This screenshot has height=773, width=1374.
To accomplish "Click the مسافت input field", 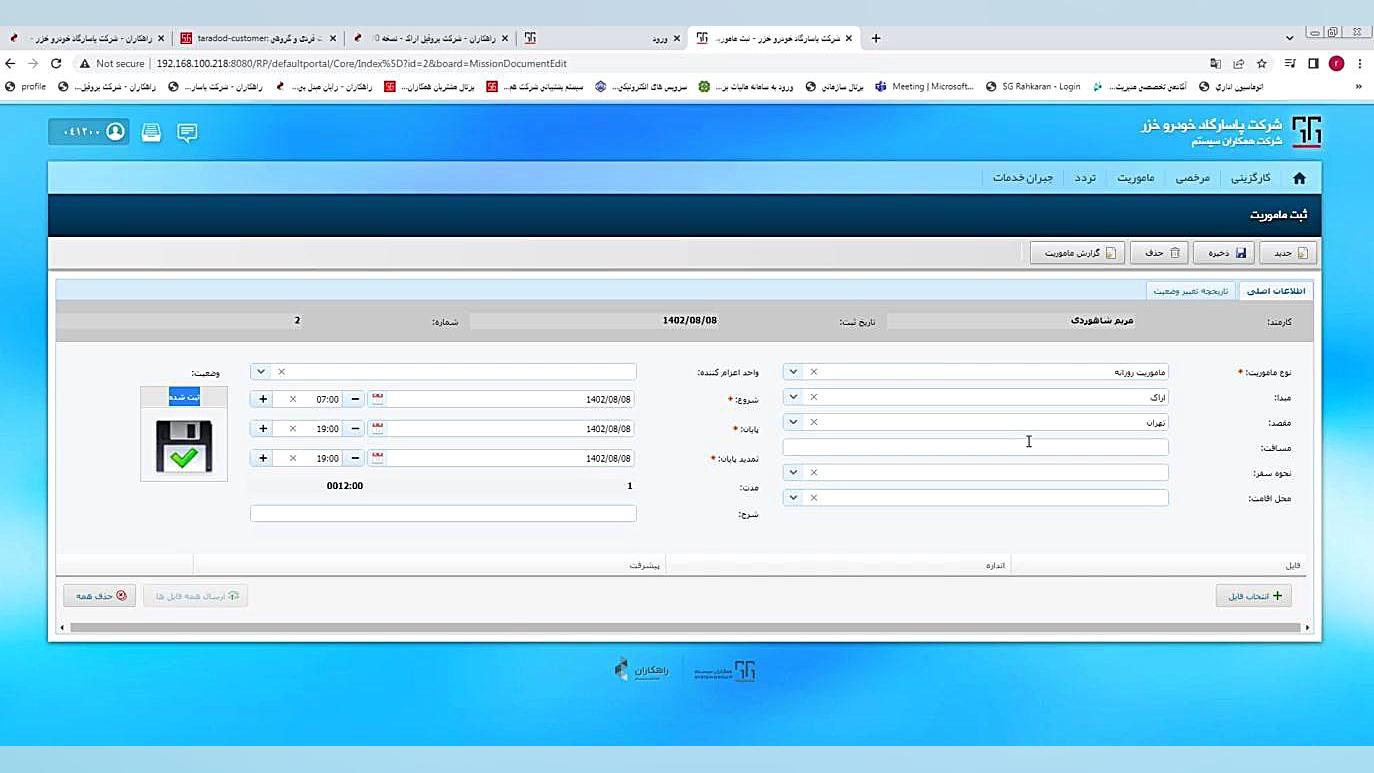I will pyautogui.click(x=975, y=447).
